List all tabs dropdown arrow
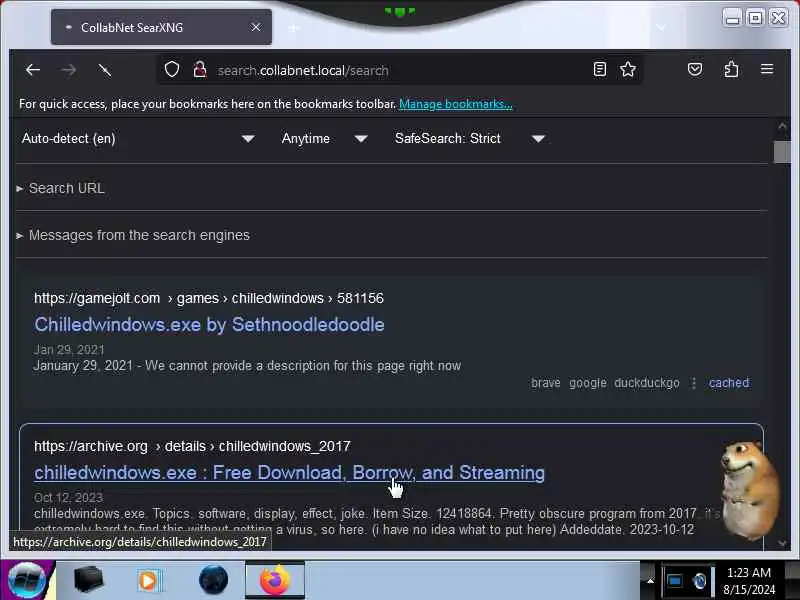The width and height of the screenshot is (800, 600). (x=661, y=28)
